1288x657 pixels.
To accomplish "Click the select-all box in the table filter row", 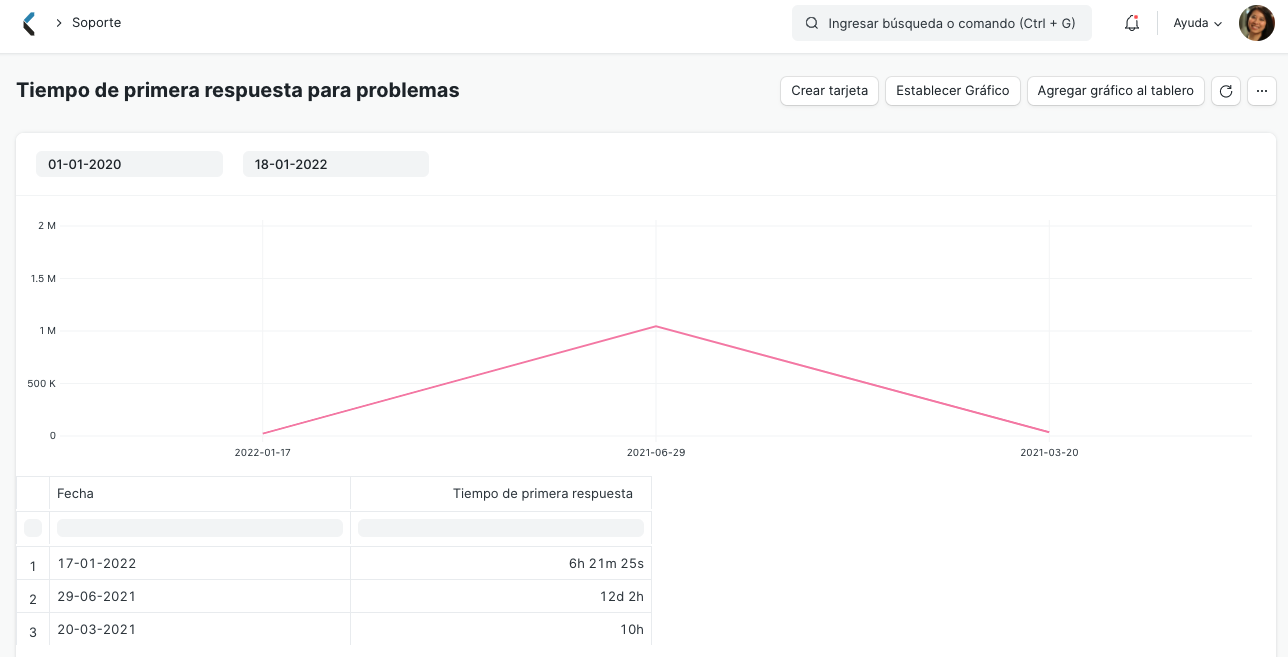I will coord(33,527).
